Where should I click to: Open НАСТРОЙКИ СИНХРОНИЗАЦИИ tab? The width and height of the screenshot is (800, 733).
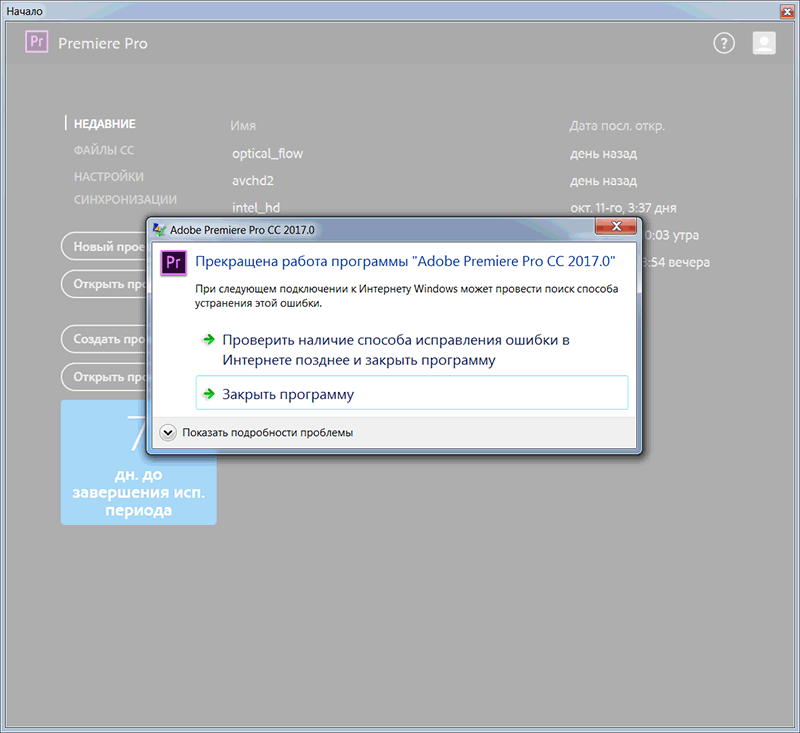pyautogui.click(x=125, y=188)
